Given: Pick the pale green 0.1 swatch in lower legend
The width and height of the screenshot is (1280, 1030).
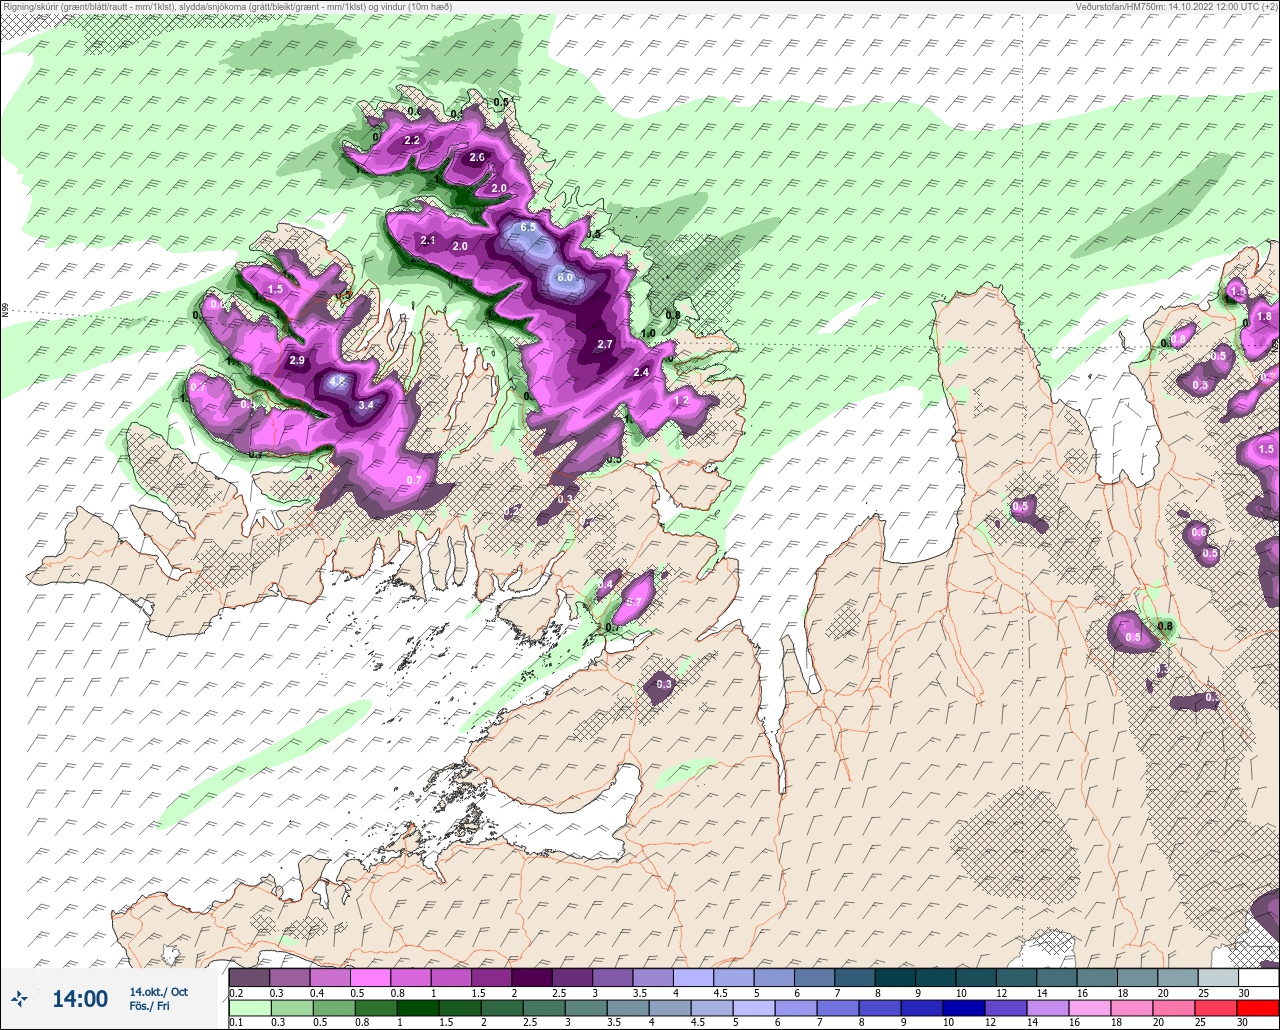Looking at the screenshot, I should pos(249,1007).
